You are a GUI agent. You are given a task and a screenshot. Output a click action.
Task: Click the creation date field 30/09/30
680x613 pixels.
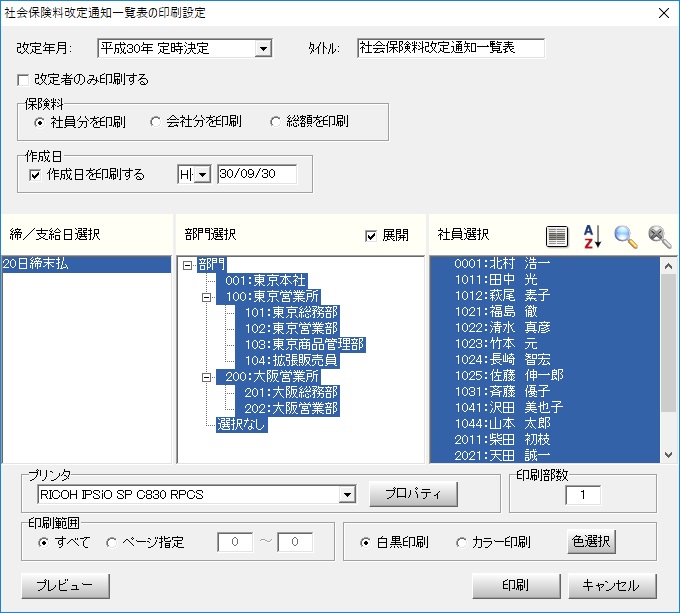pos(257,174)
